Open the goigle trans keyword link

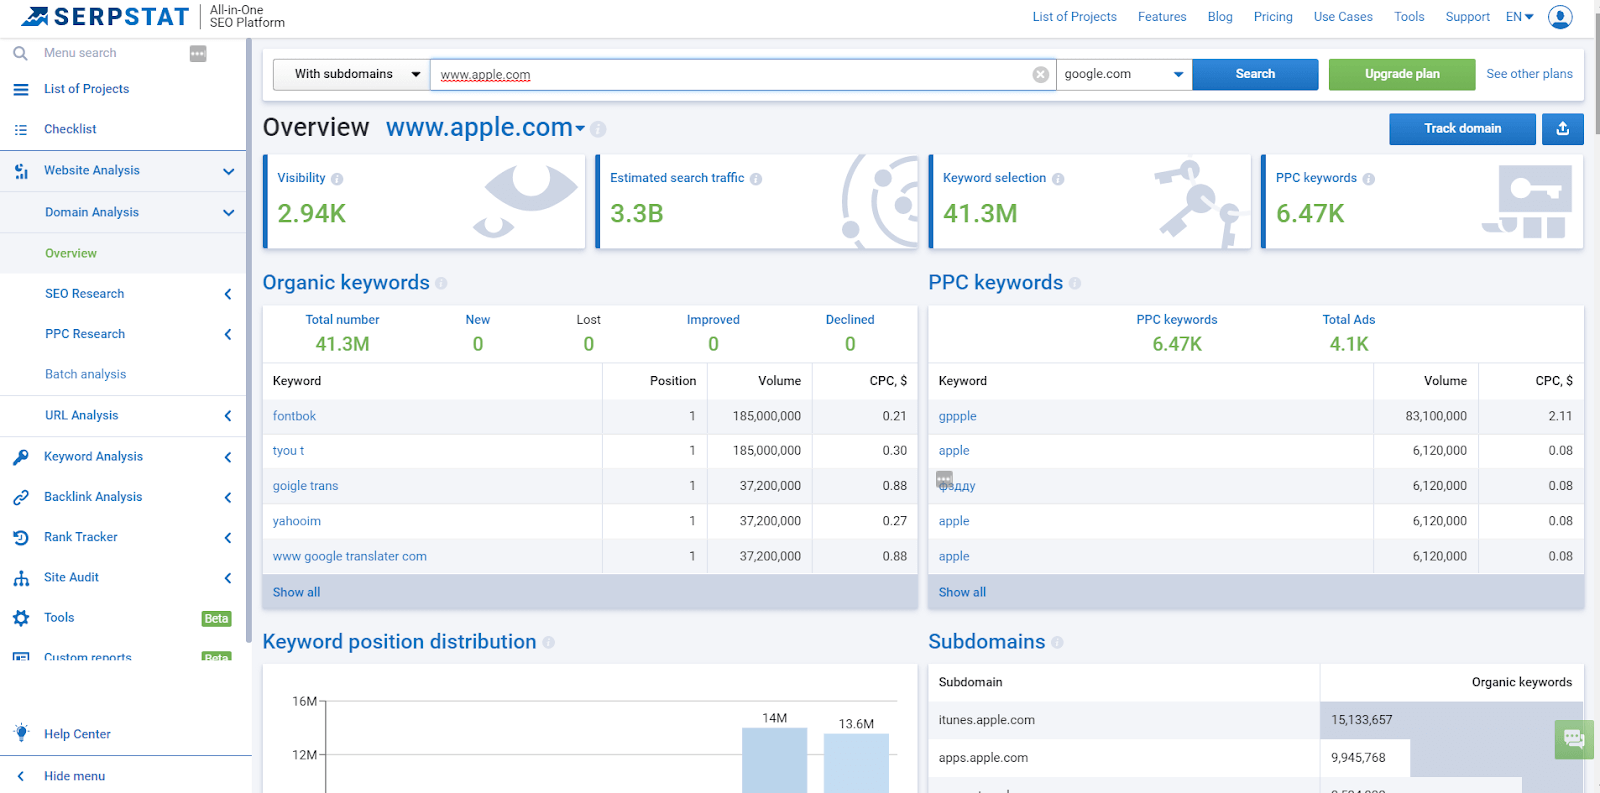[305, 486]
